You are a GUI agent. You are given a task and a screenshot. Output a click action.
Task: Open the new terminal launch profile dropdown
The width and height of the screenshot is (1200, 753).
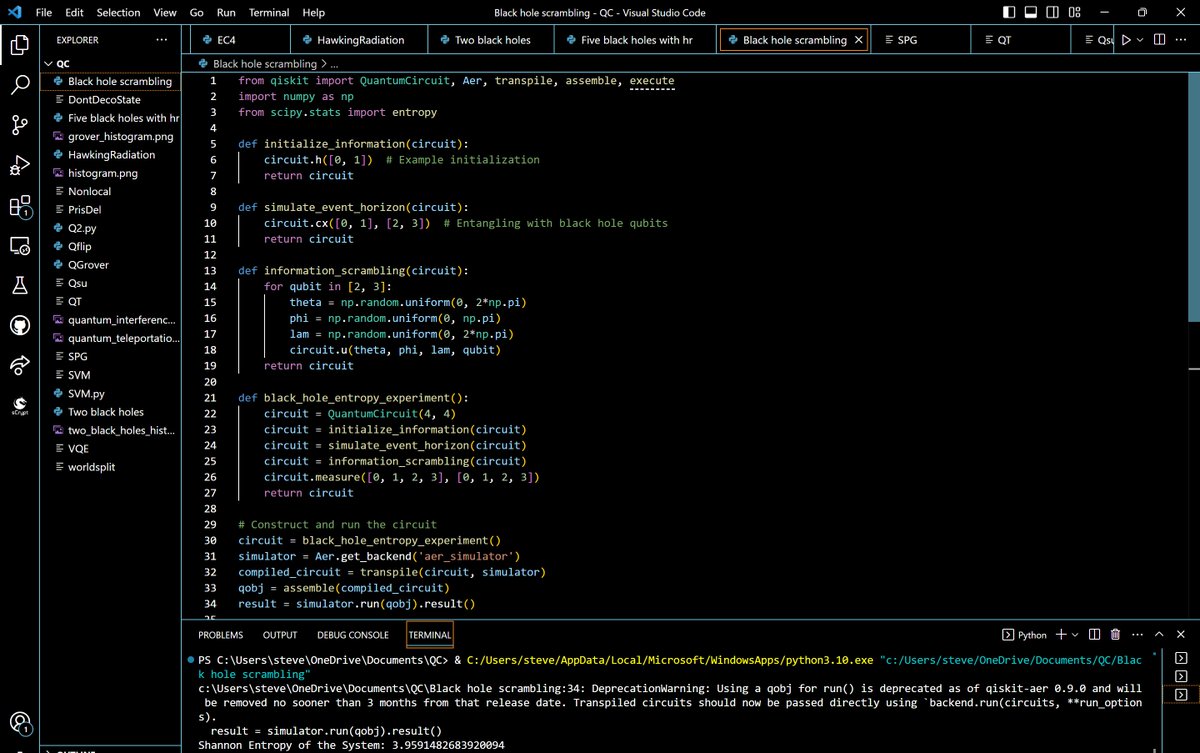(1075, 635)
